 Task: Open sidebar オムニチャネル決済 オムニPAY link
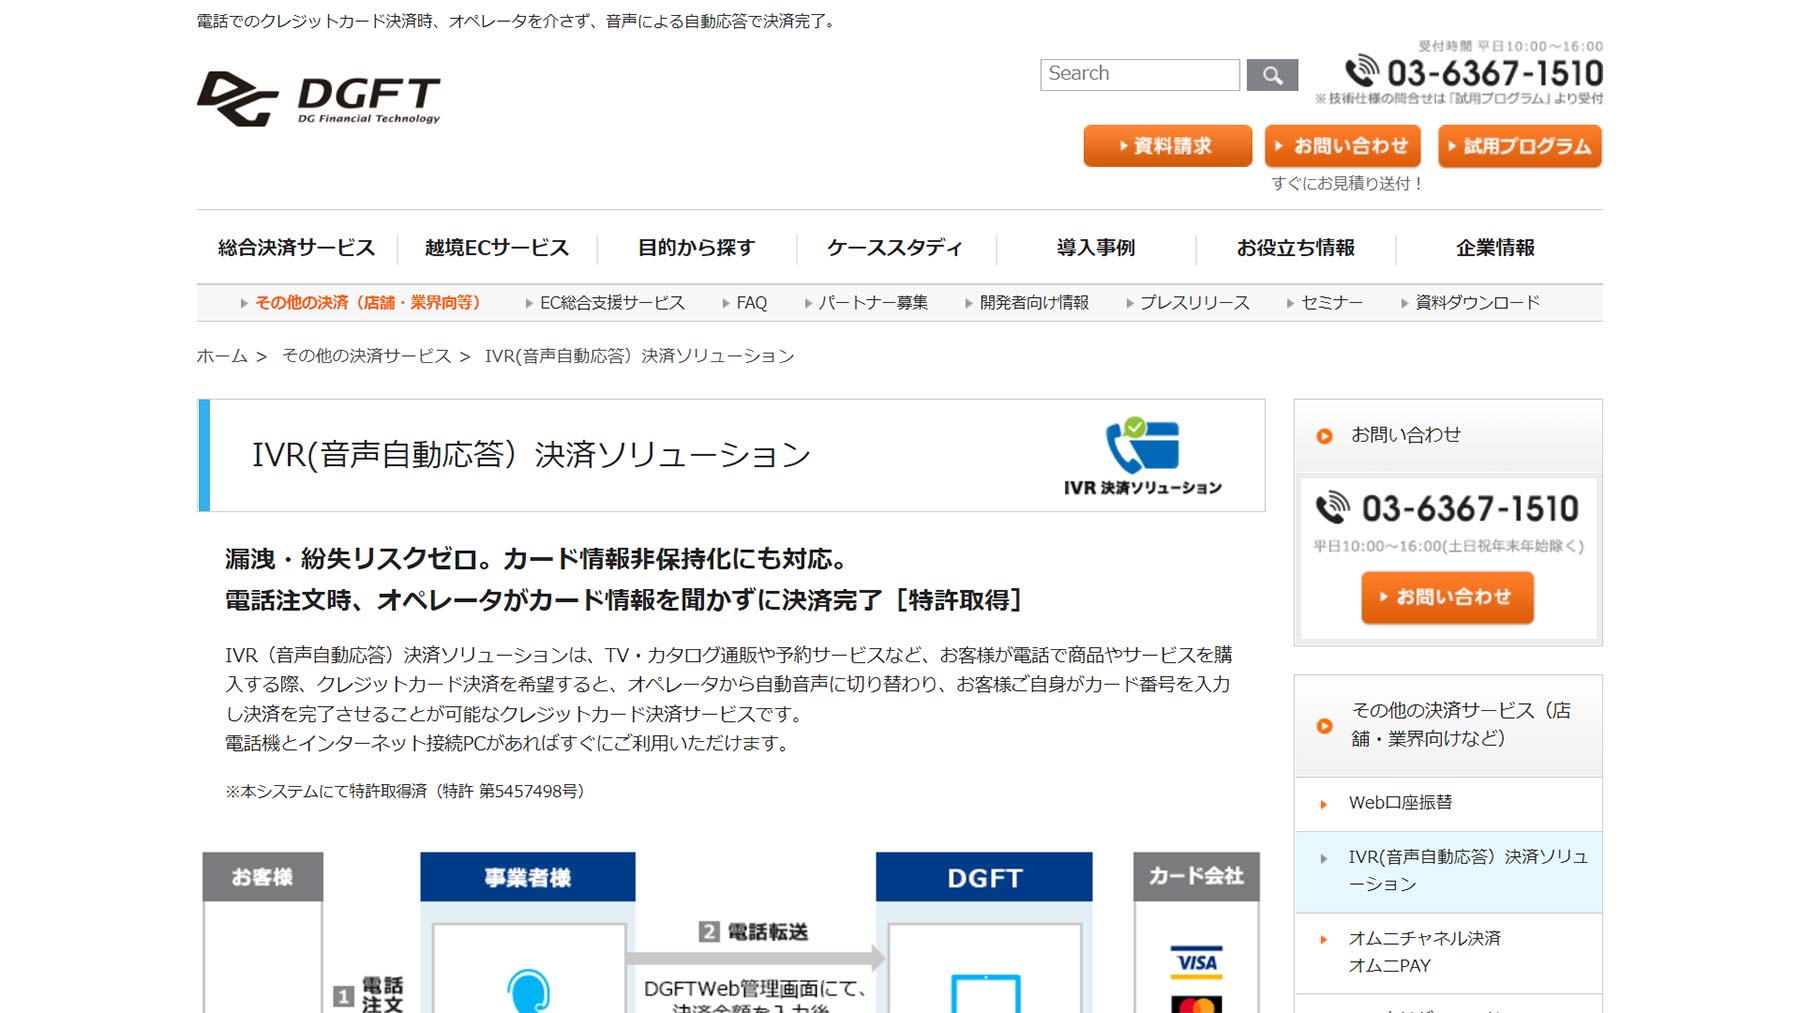click(x=1424, y=952)
